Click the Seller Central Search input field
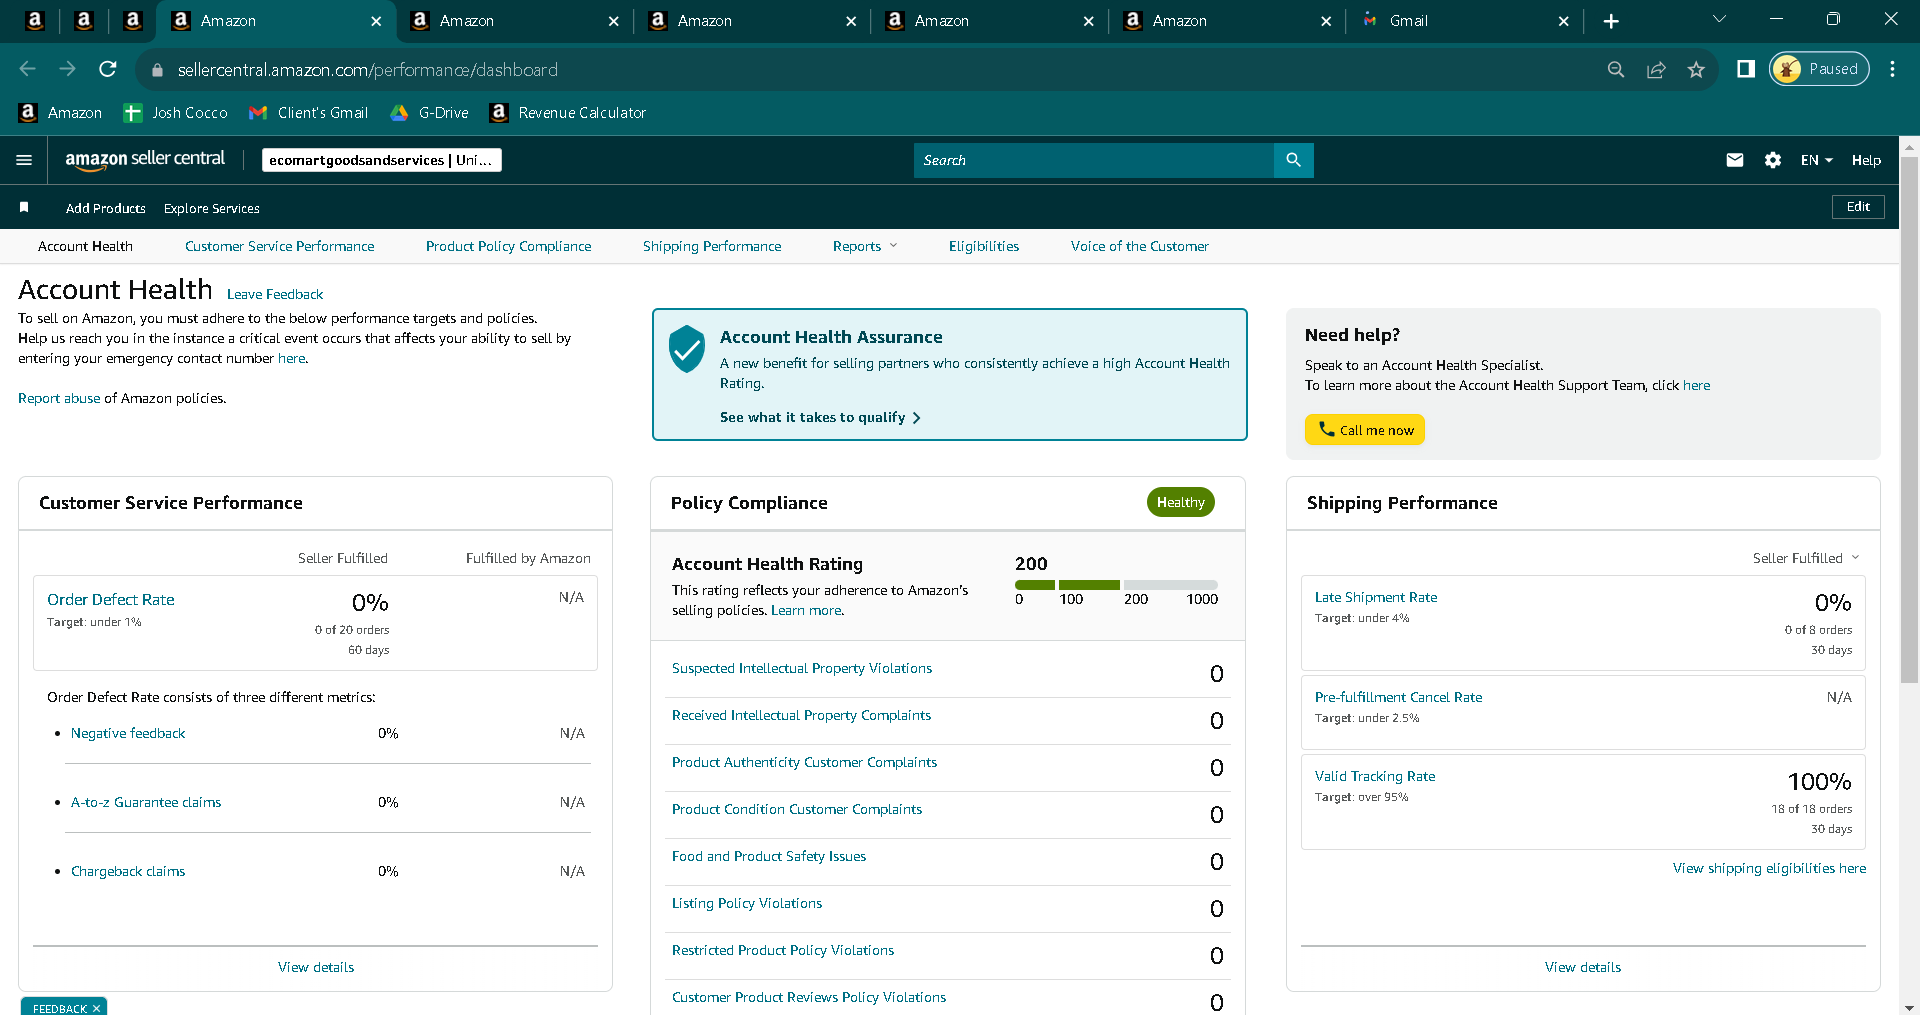 [x=1094, y=160]
